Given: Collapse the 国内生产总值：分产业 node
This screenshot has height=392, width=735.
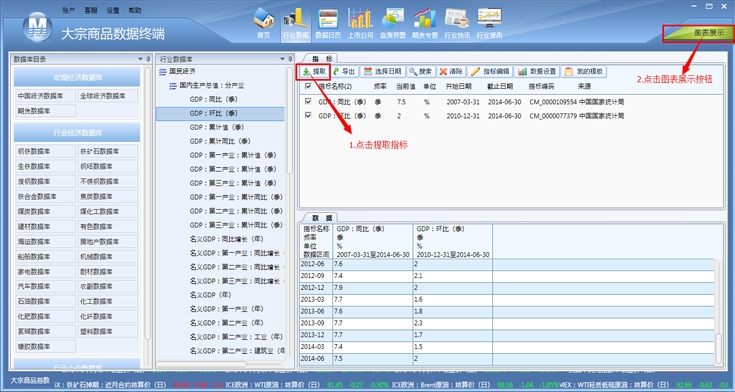Looking at the screenshot, I should point(173,86).
